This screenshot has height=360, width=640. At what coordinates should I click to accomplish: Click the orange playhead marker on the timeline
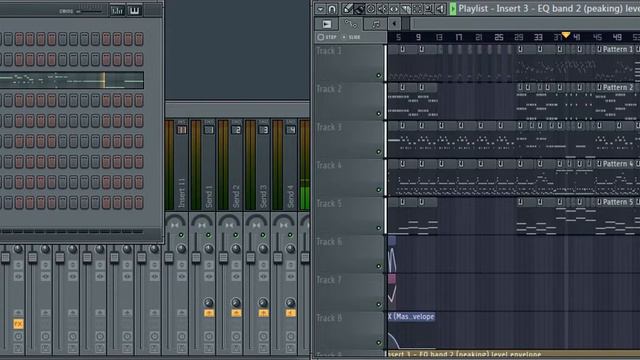[566, 35]
